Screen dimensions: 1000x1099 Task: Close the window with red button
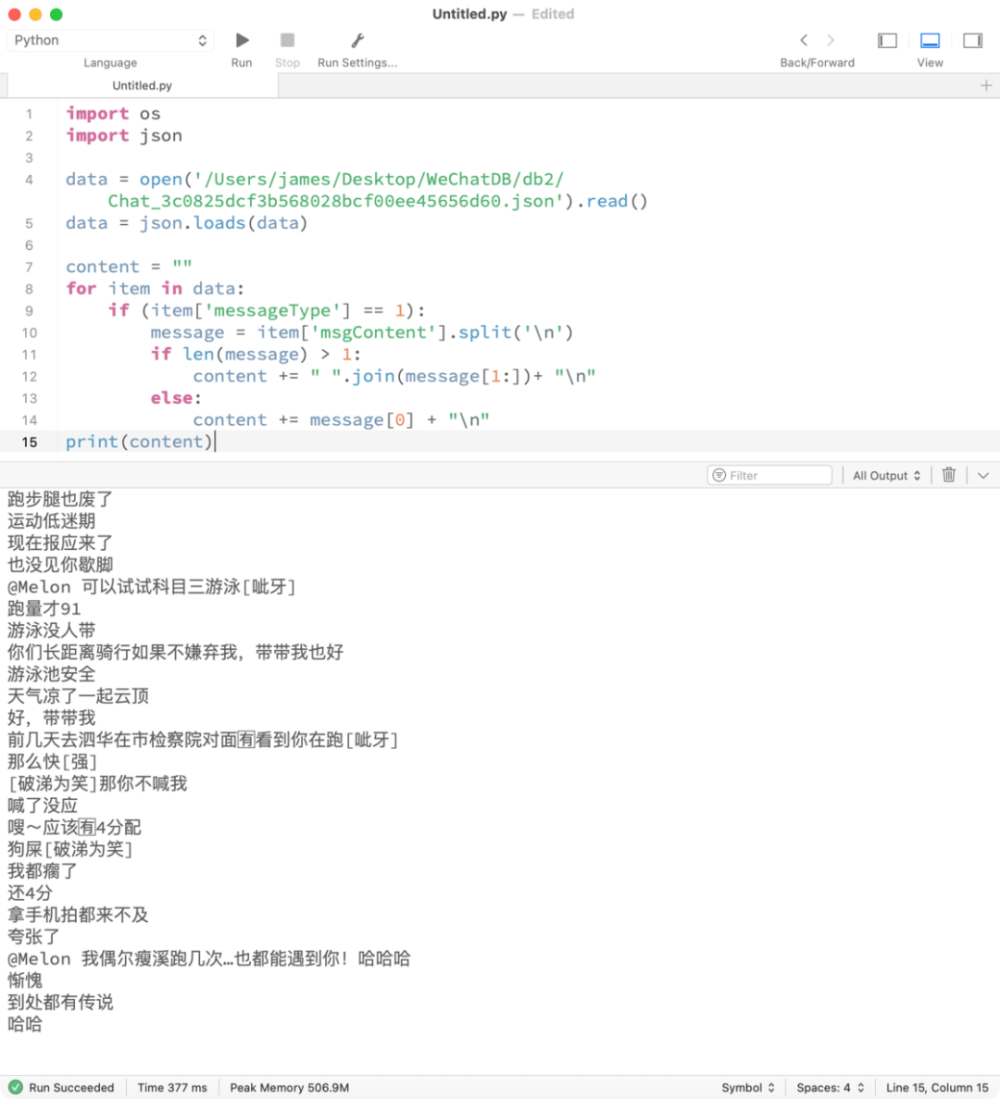click(15, 14)
